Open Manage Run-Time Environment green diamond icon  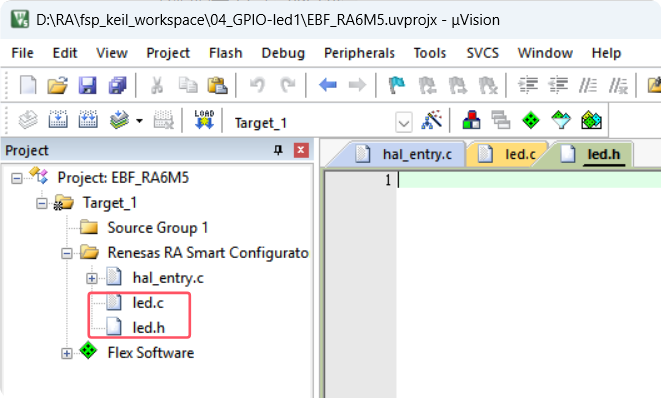pyautogui.click(x=531, y=120)
